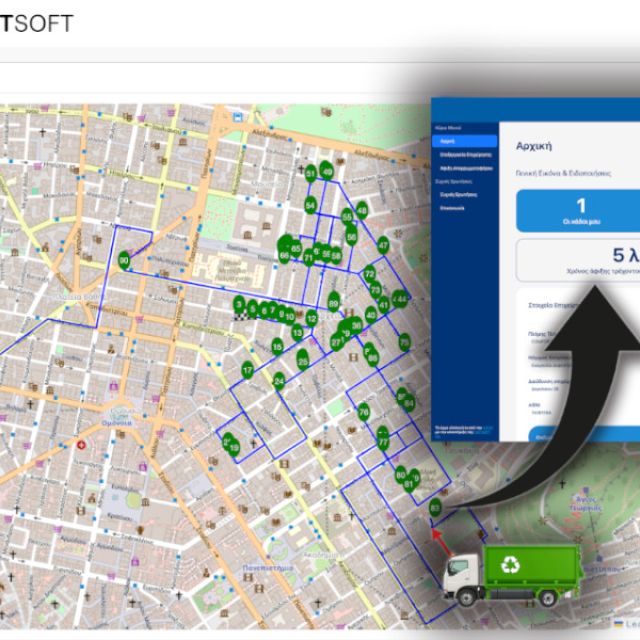640x640 pixels.
Task: Click bin marker 54
Action: point(311,206)
